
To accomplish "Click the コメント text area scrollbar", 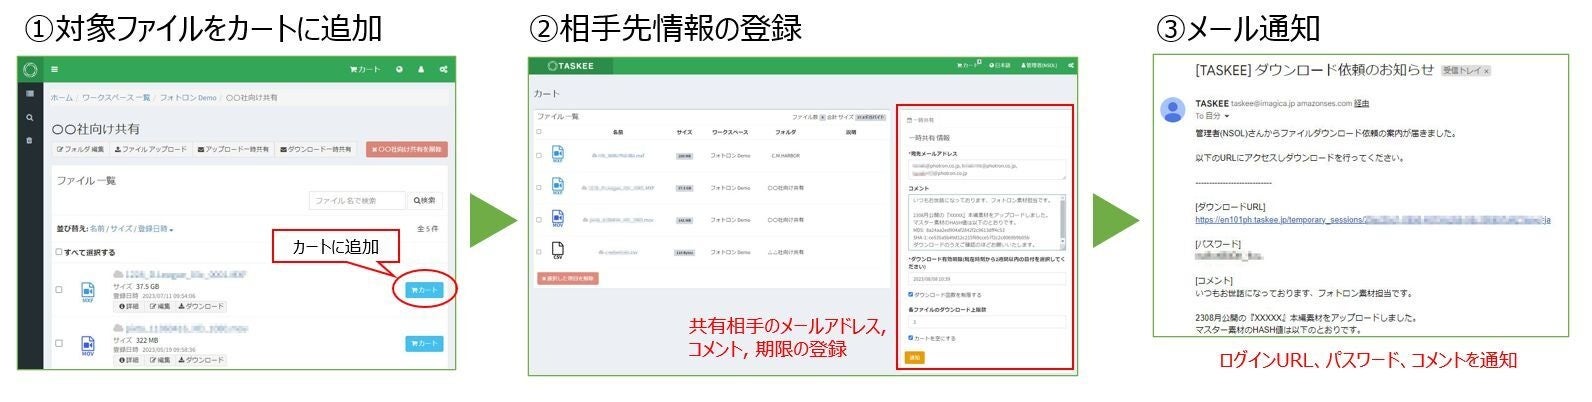I will pyautogui.click(x=1063, y=222).
